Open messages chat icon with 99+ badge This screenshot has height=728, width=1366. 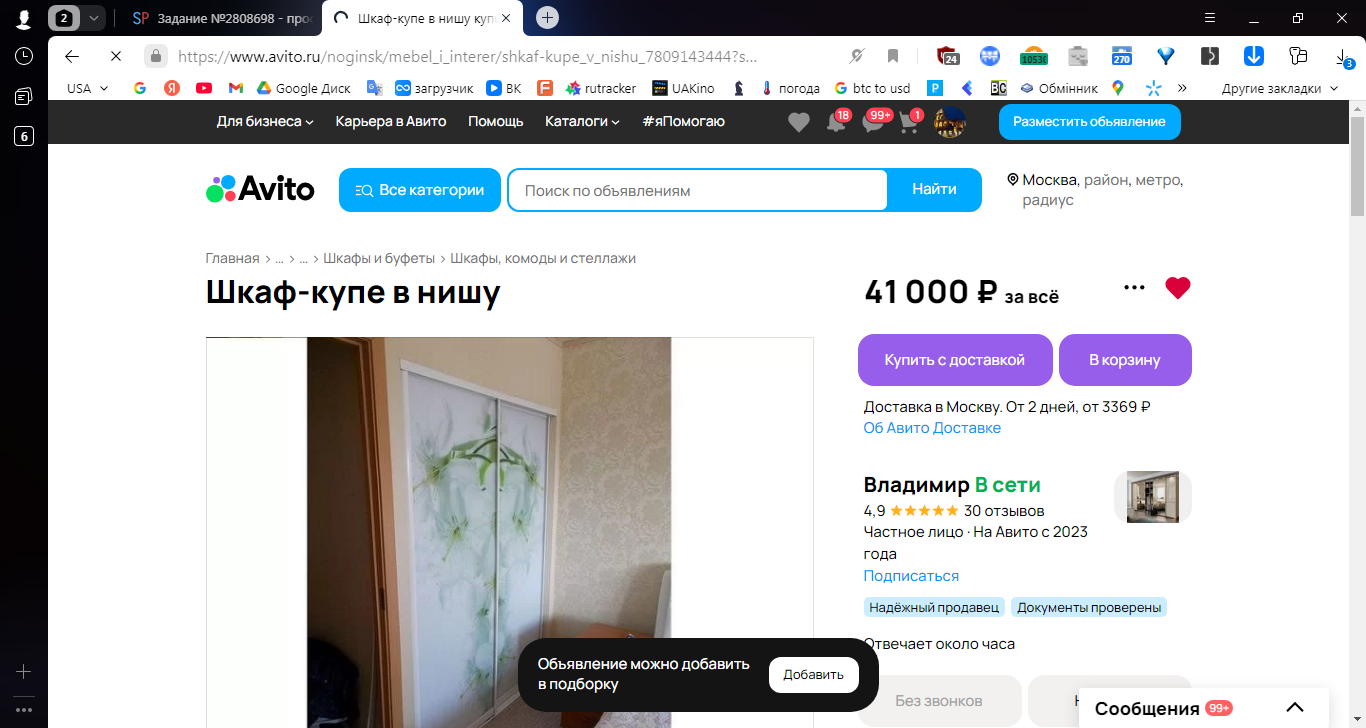pos(875,122)
